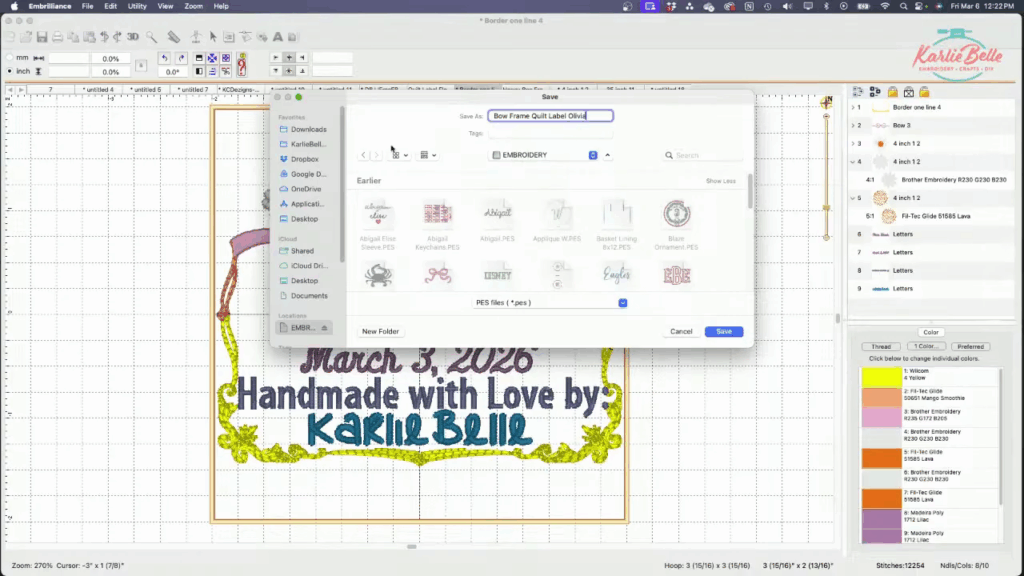Click the align right icon
This screenshot has width=1024, height=576.
click(302, 57)
